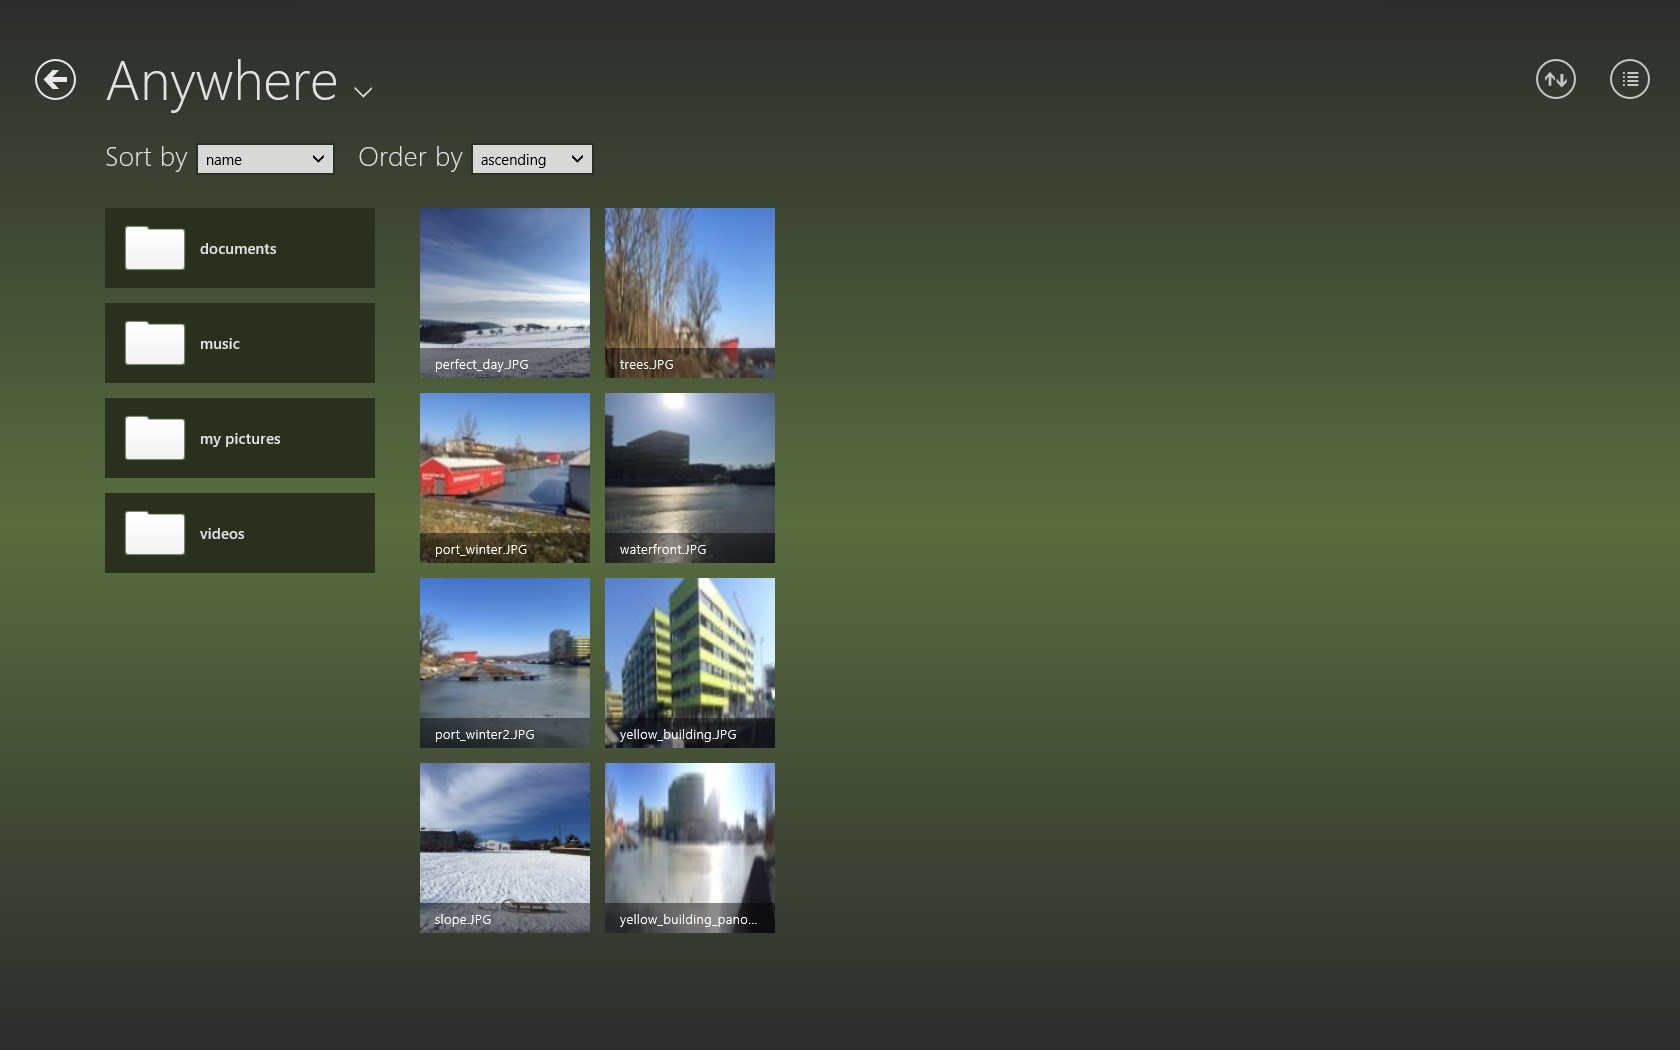Image resolution: width=1680 pixels, height=1050 pixels.
Task: Open the videos folder label
Action: coord(222,534)
